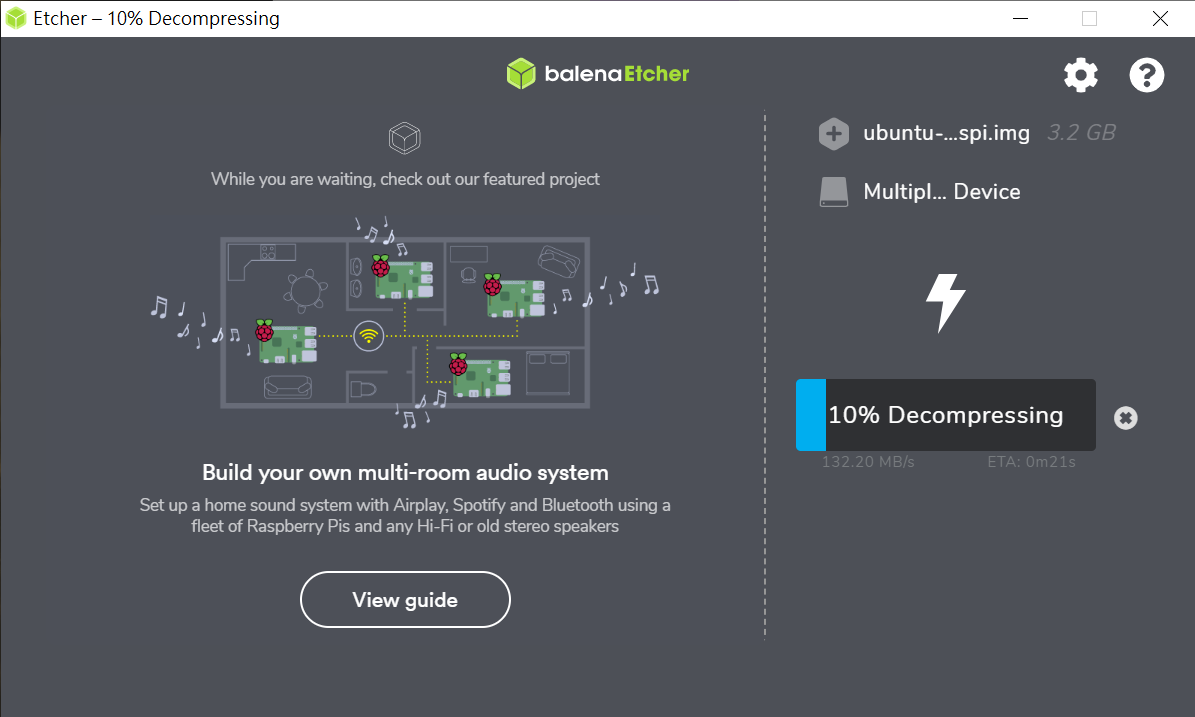Click the ETA 0m21s indicator
This screenshot has height=717, width=1195.
1033,462
